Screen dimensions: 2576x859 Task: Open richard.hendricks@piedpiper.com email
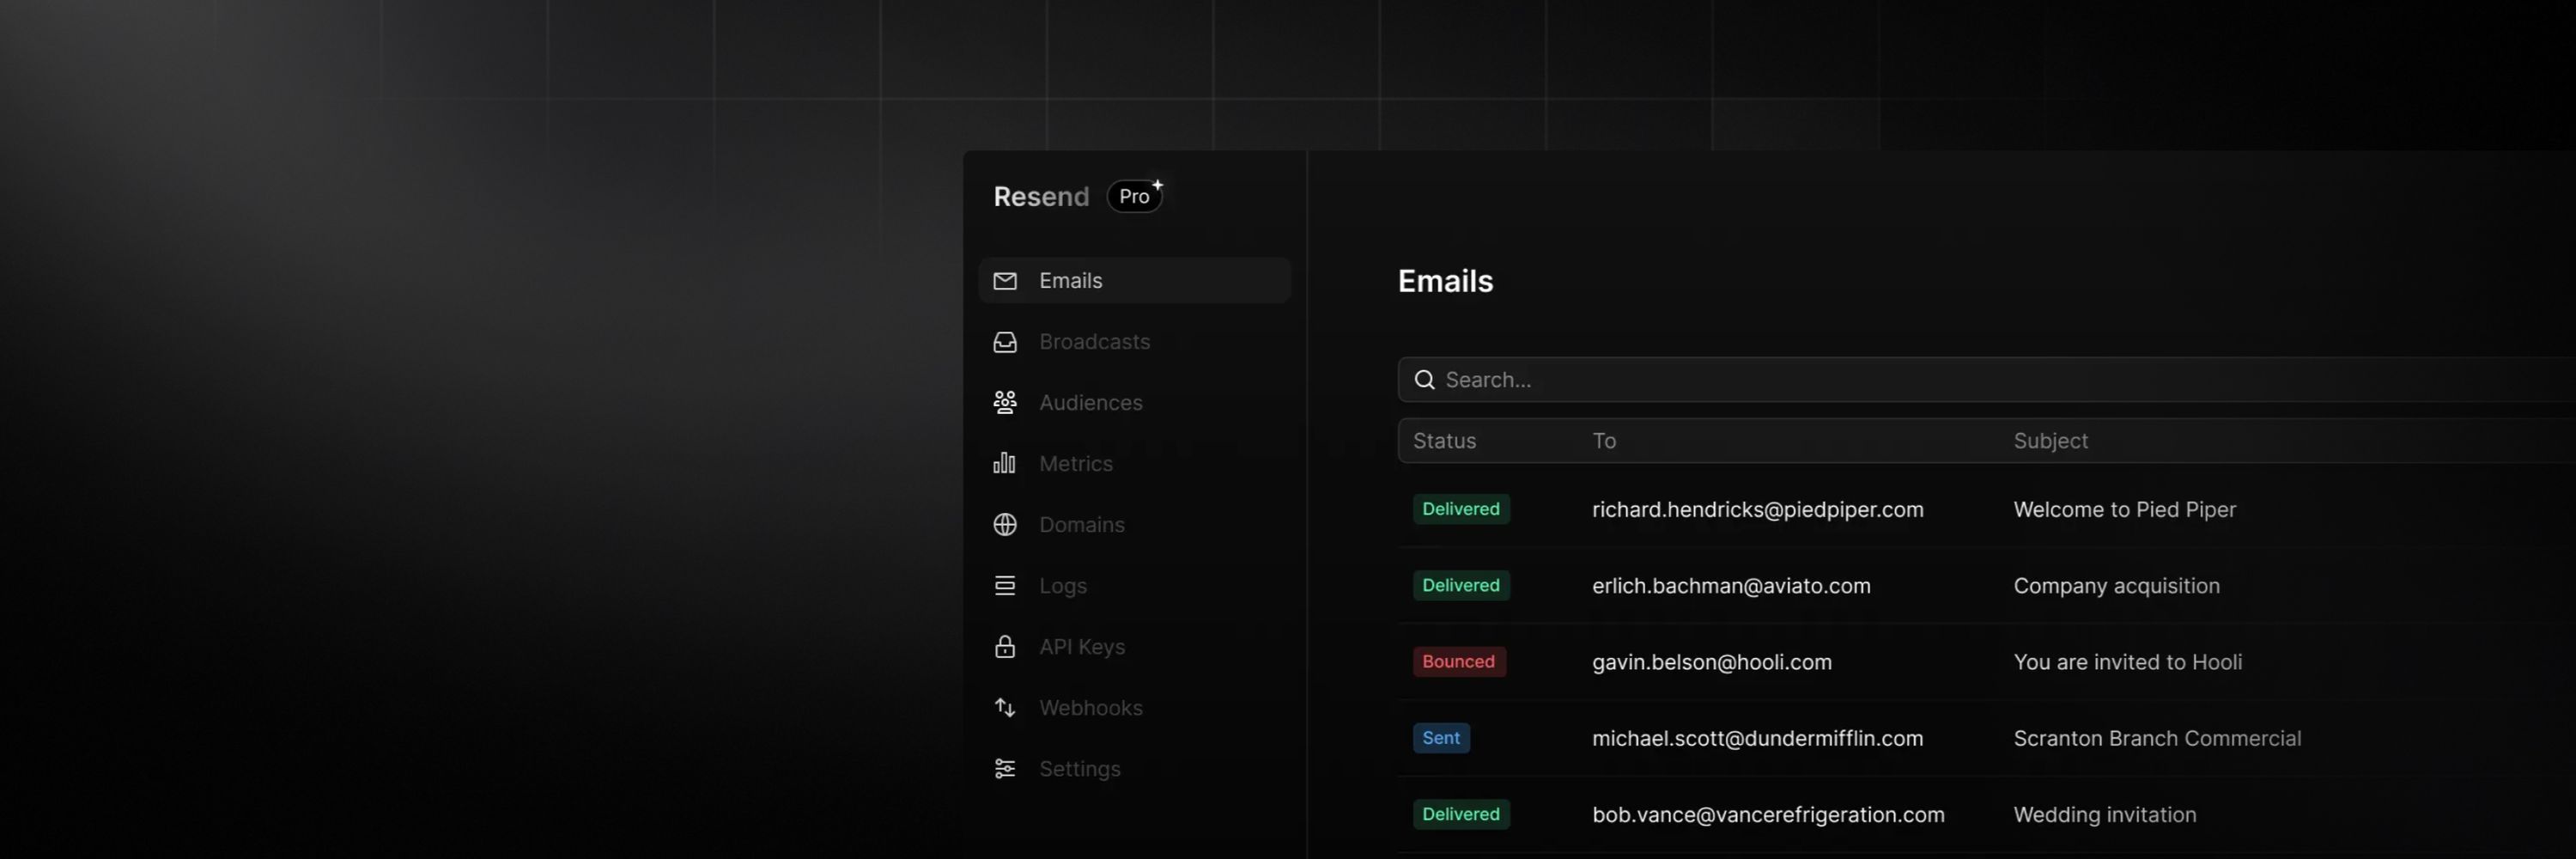click(1757, 510)
